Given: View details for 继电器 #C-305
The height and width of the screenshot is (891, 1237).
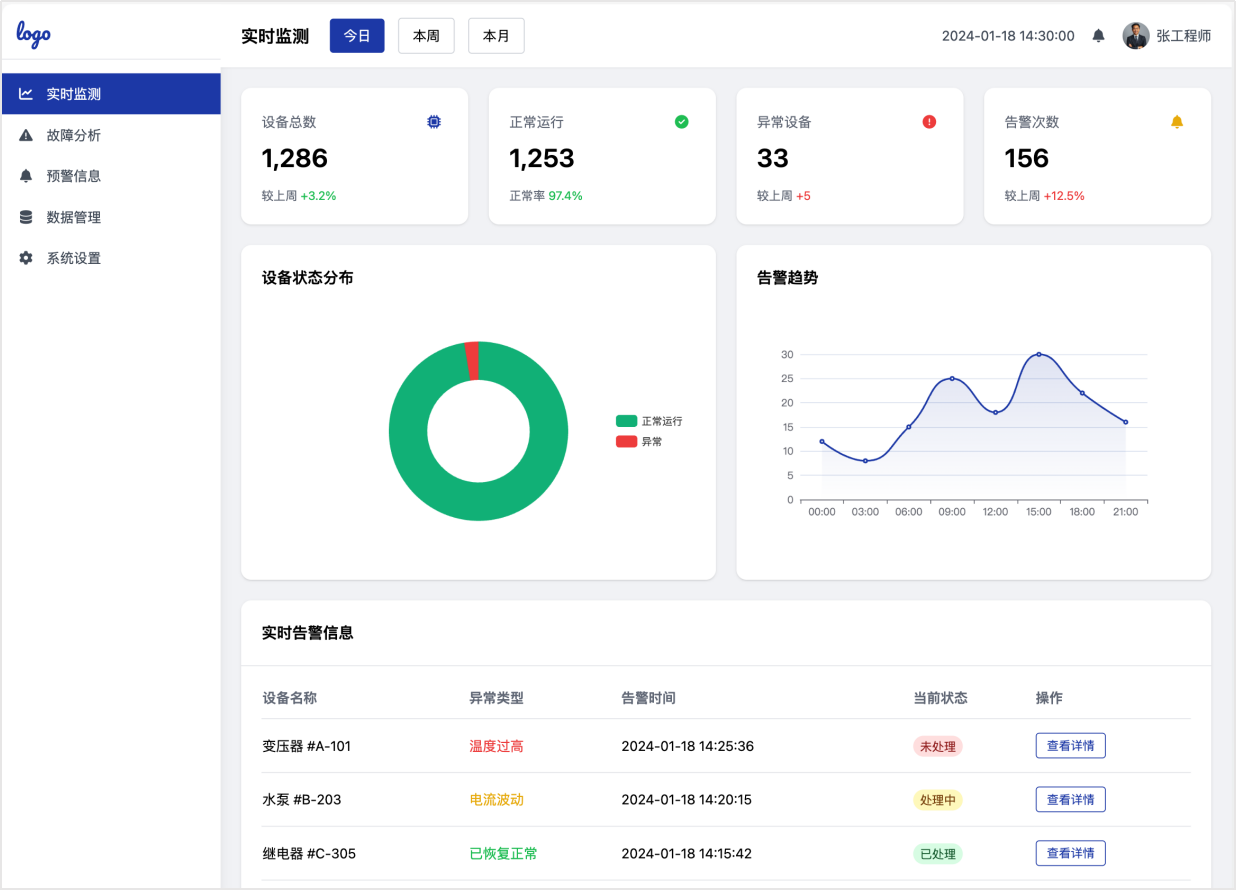Looking at the screenshot, I should click(1070, 854).
